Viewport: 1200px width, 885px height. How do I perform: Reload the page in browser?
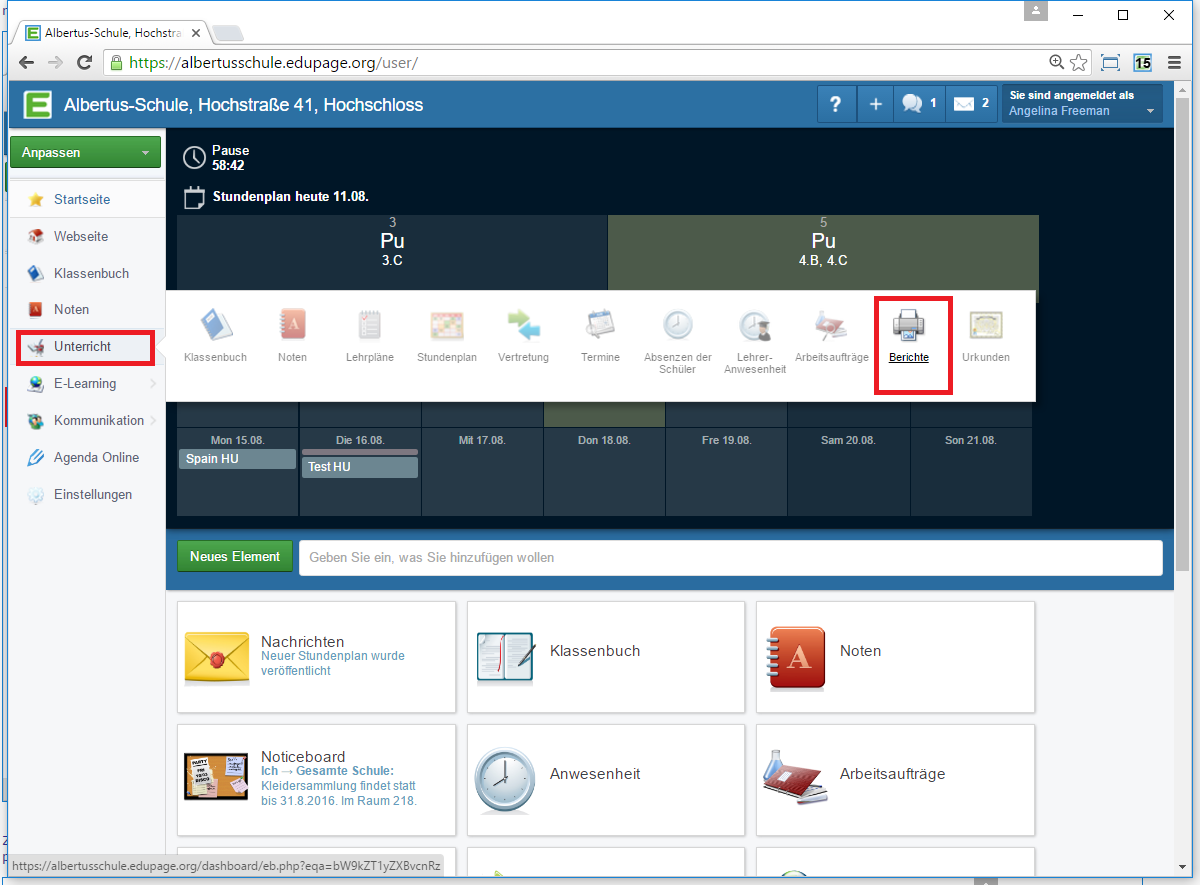tap(85, 62)
